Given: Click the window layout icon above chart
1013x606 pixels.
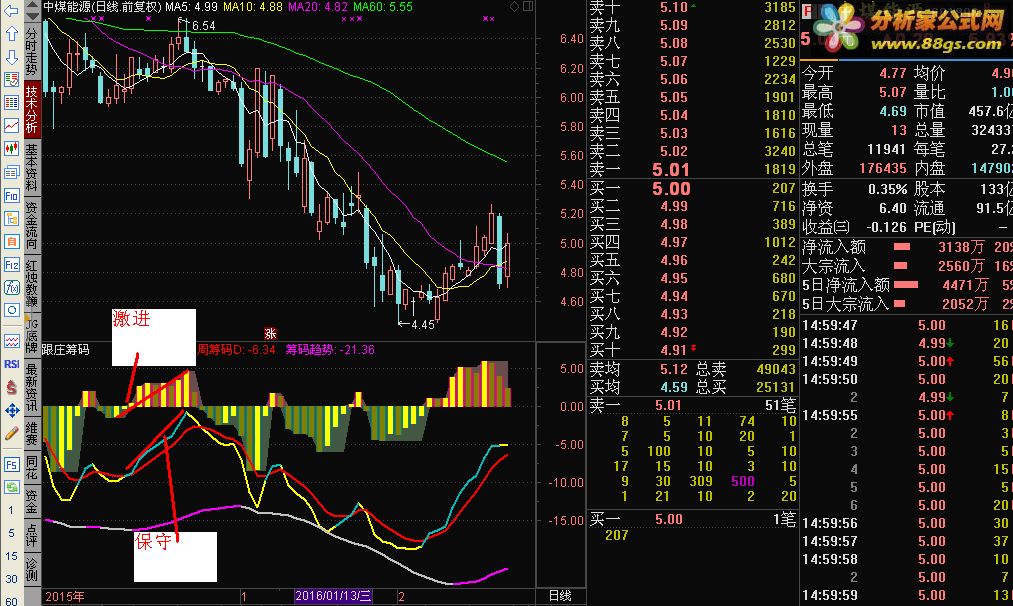Looking at the screenshot, I should pyautogui.click(x=528, y=6).
